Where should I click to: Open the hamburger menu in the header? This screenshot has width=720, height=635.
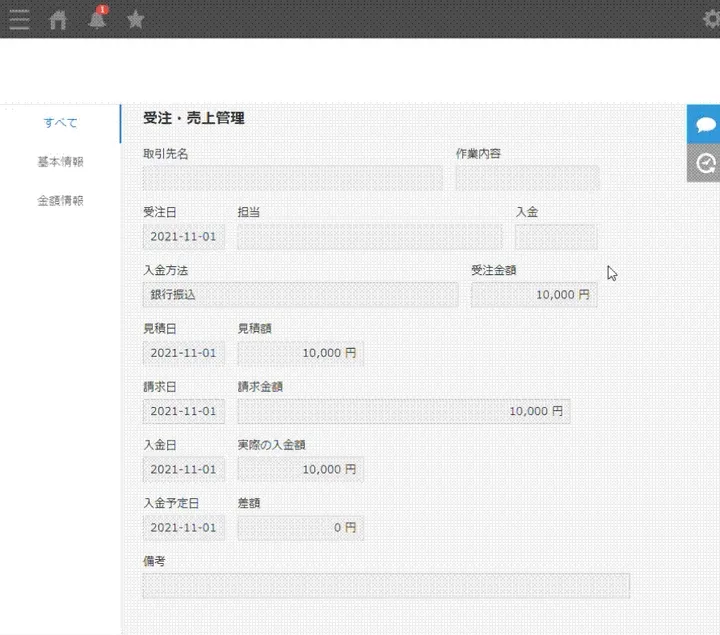(x=18, y=19)
